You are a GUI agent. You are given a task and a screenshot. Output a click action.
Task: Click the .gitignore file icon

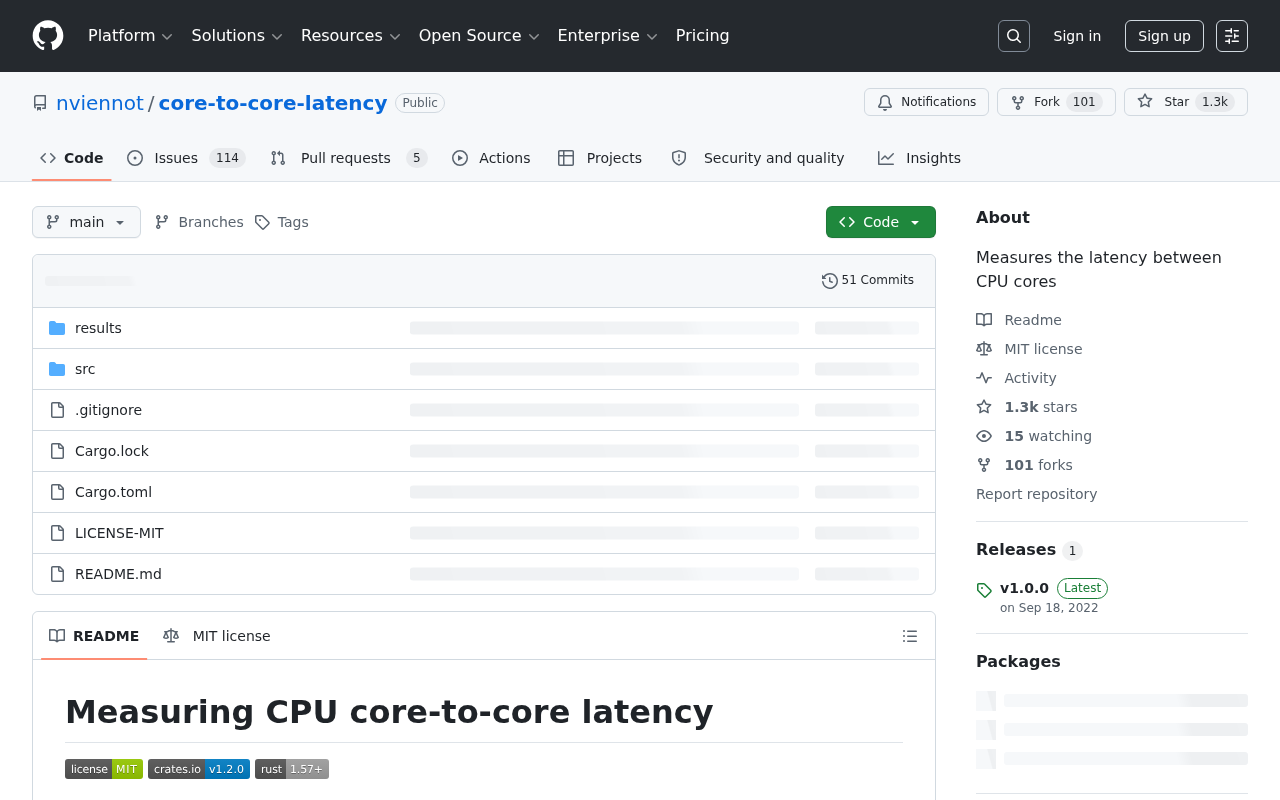click(x=57, y=410)
